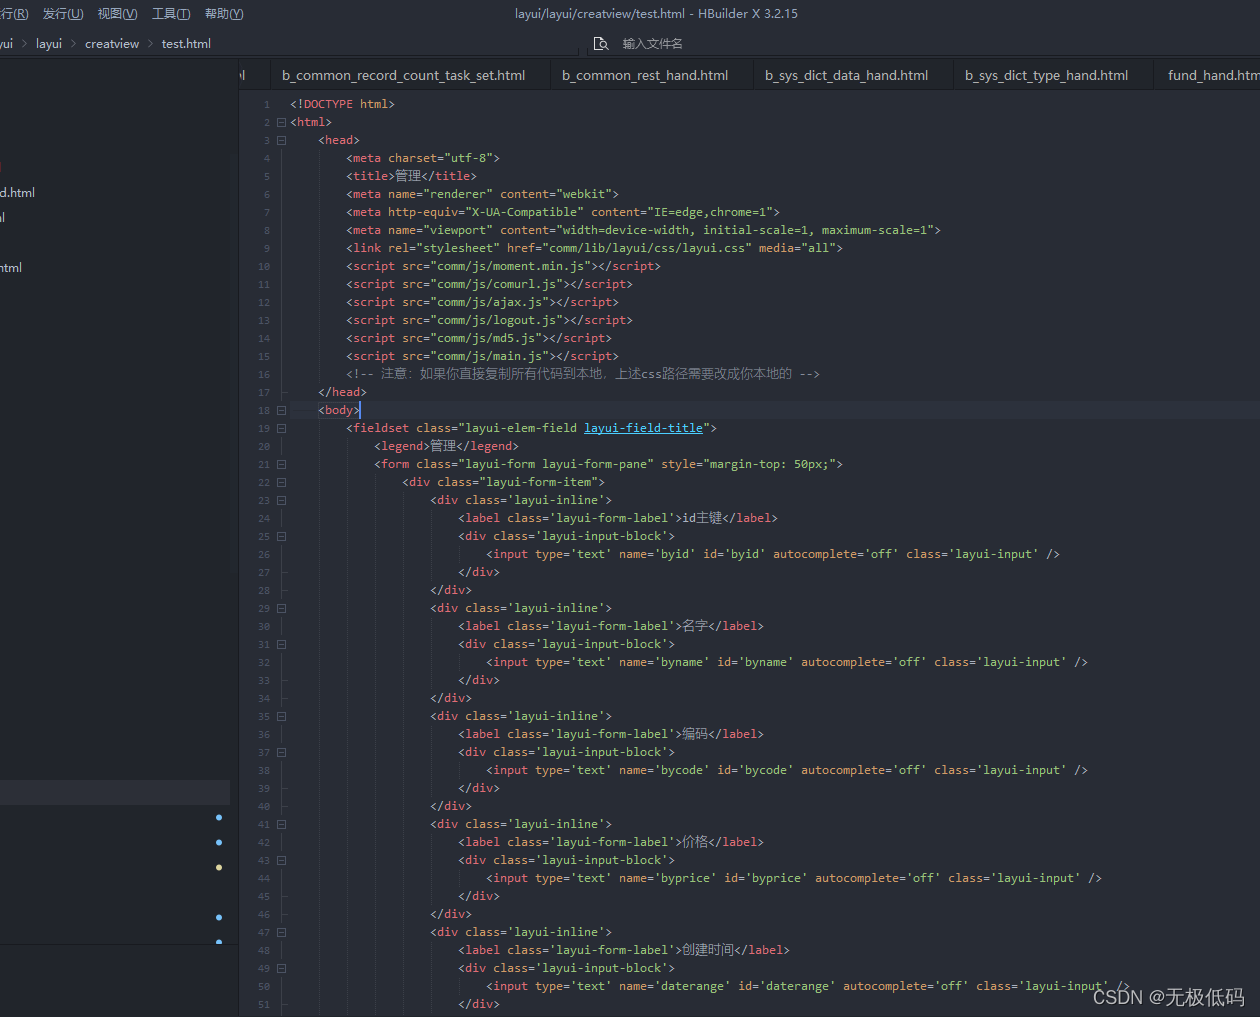Click the 编码 label text

tap(695, 734)
